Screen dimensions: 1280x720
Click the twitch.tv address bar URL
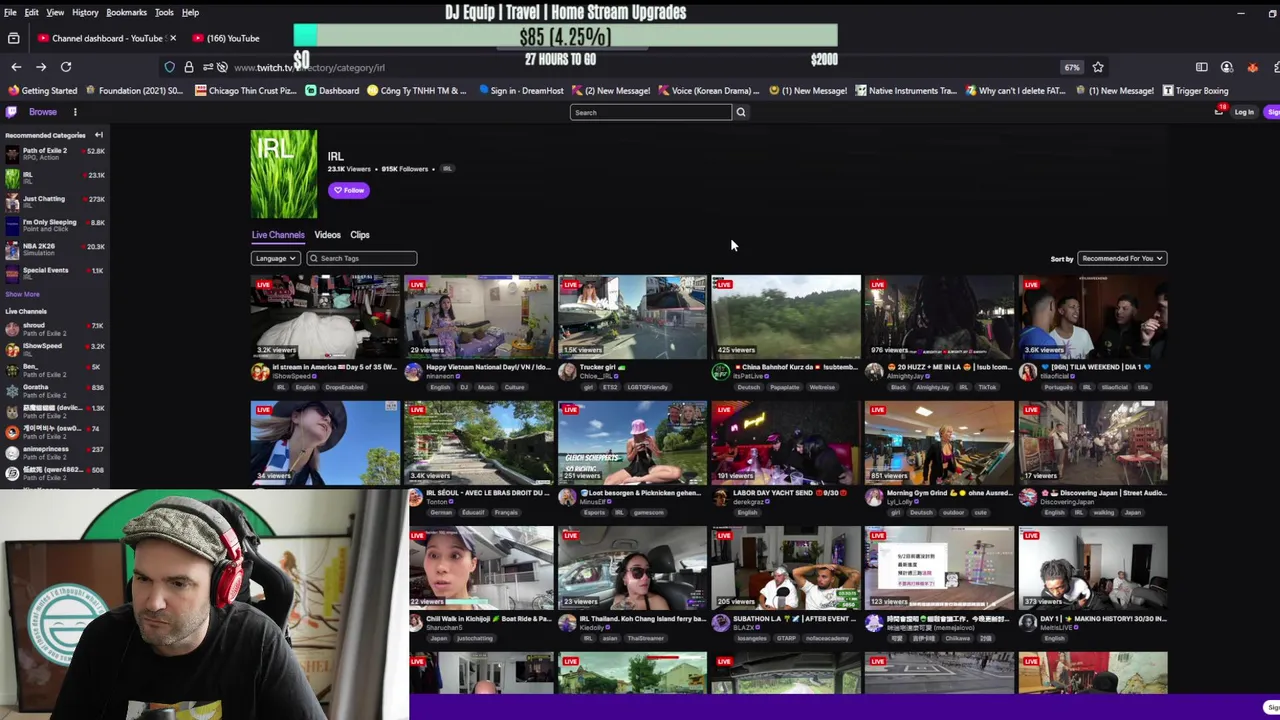coord(309,67)
